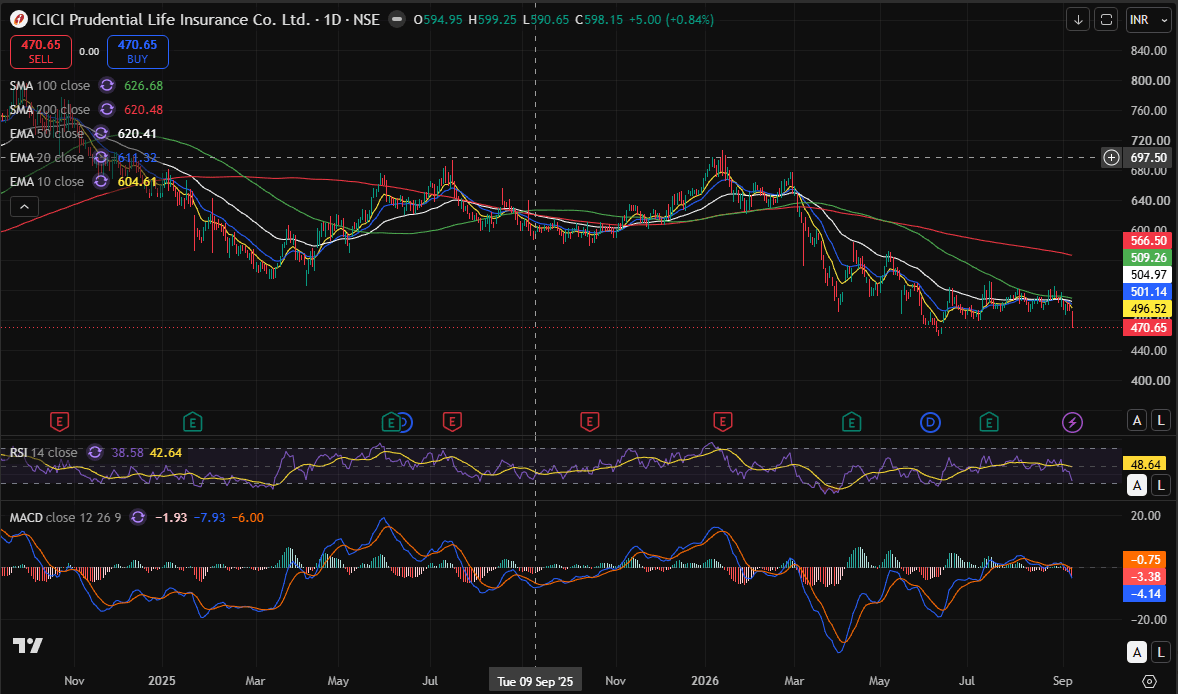
Task: Toggle auto scale A on the price pane
Action: pyautogui.click(x=1137, y=421)
